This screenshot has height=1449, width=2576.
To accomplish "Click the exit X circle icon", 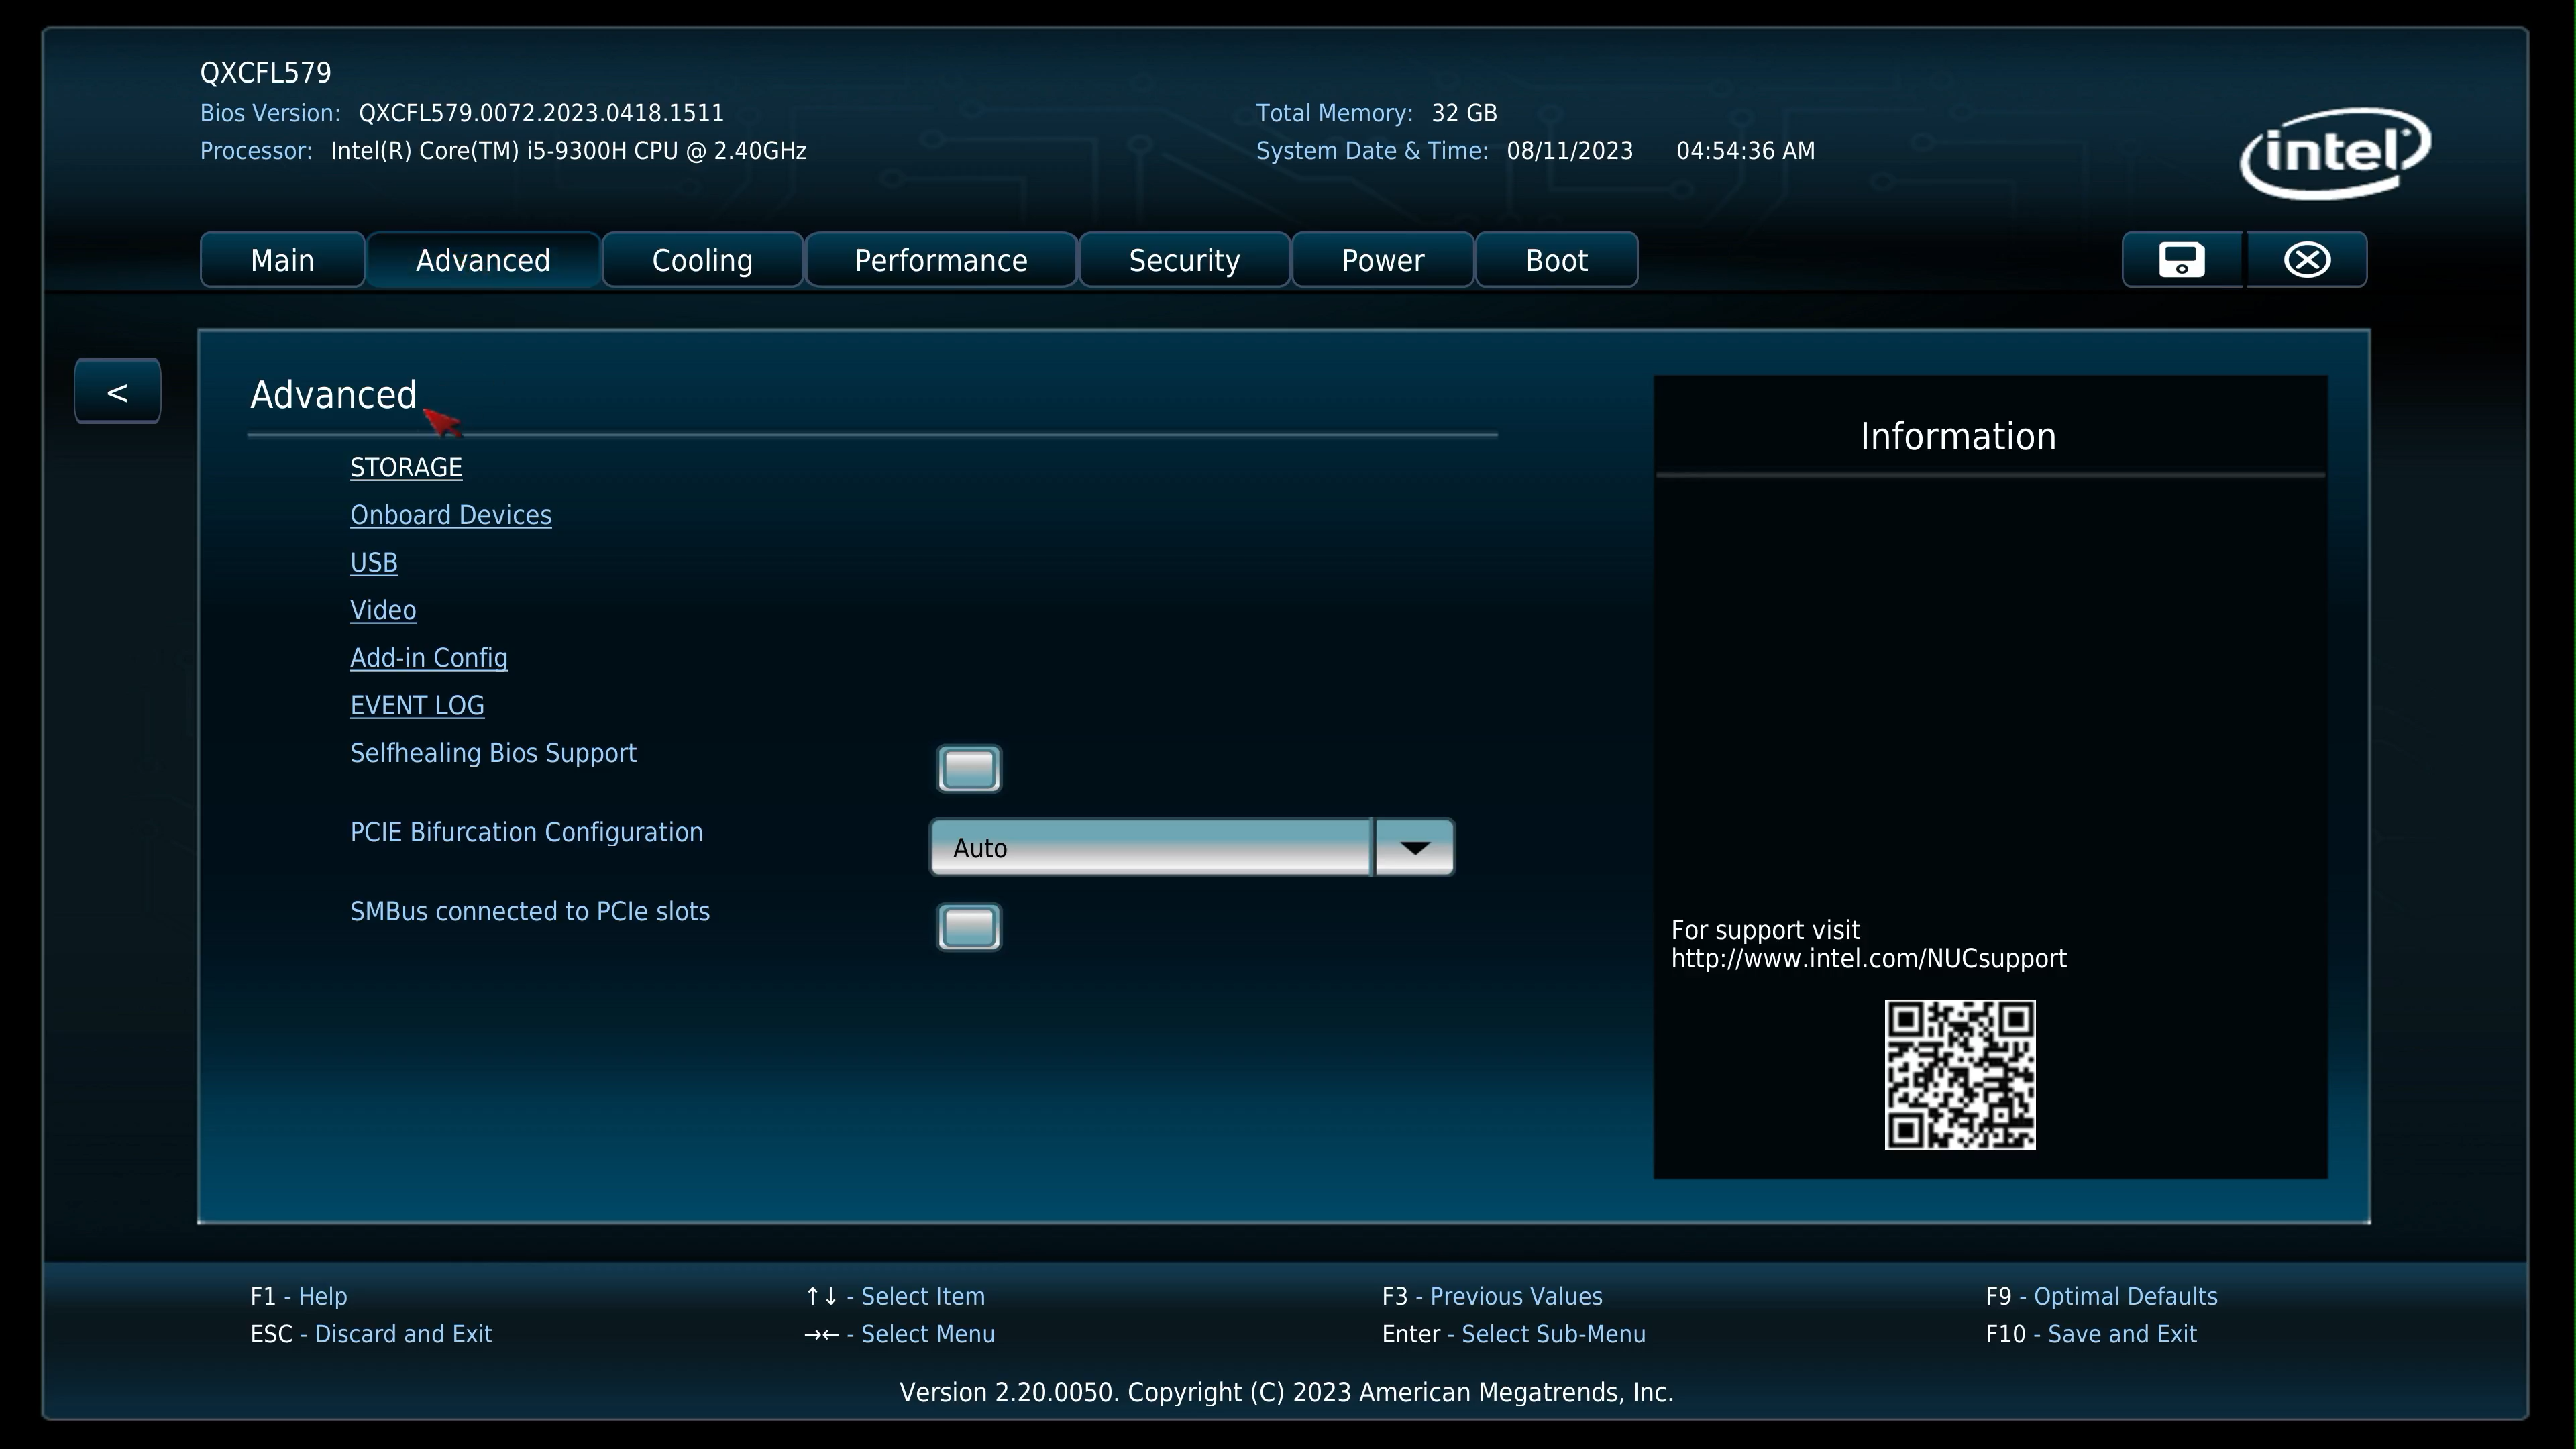I will point(2307,260).
